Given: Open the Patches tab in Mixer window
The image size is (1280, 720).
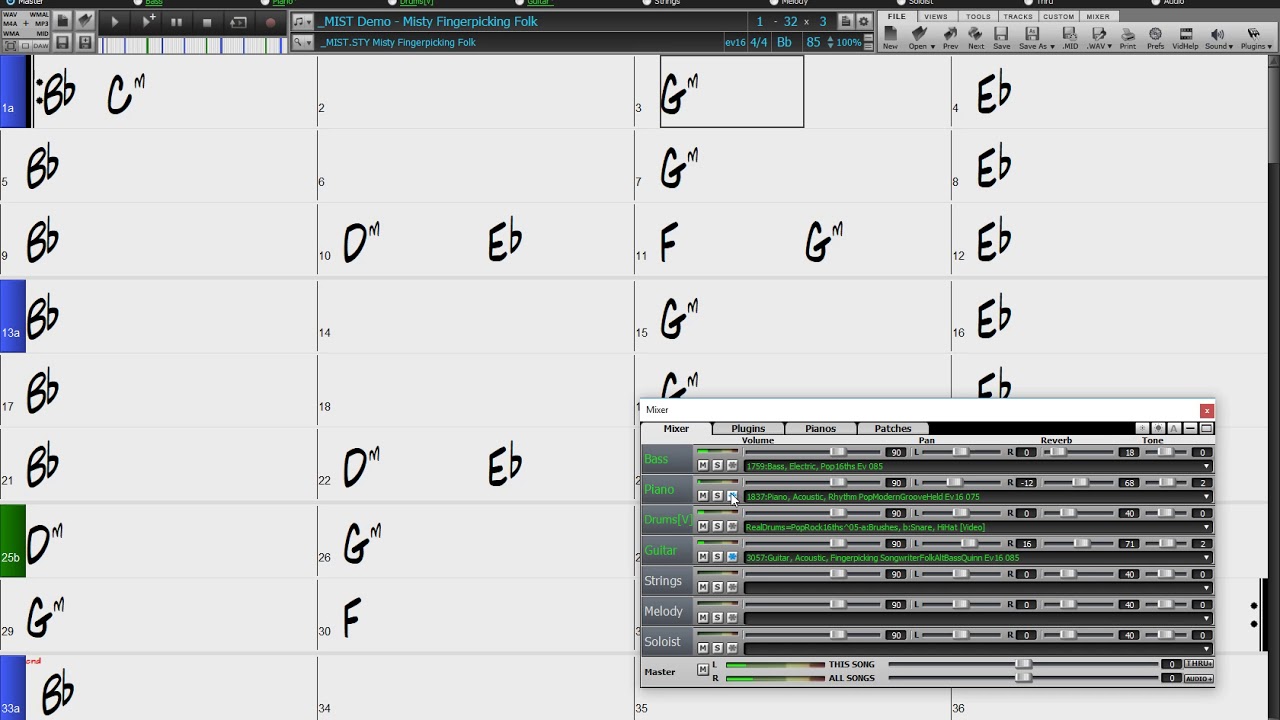Looking at the screenshot, I should click(x=893, y=428).
